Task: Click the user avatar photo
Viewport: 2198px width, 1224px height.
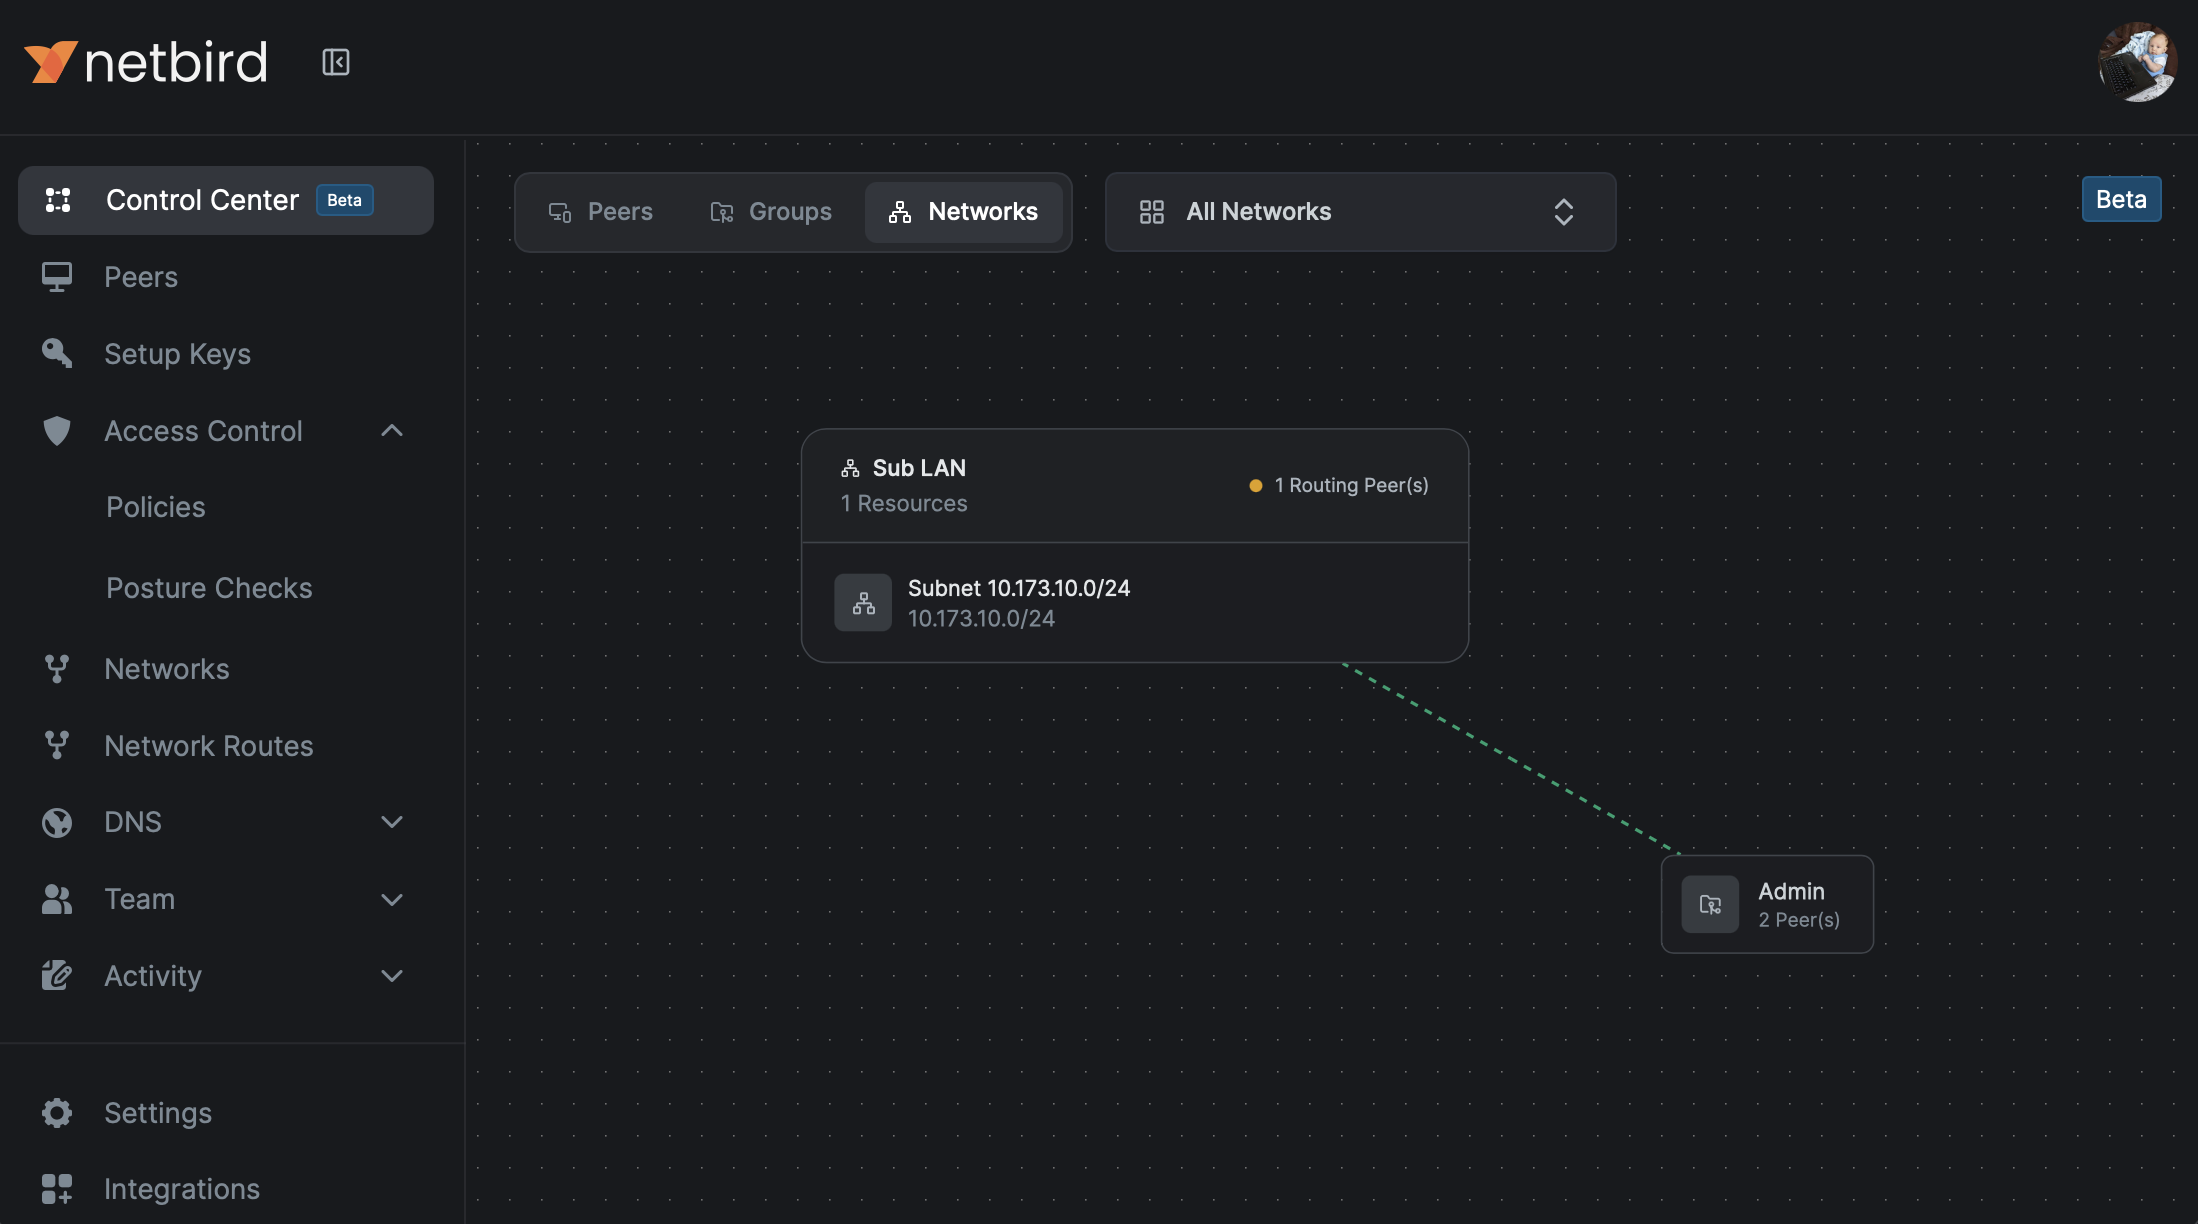Action: click(x=2138, y=61)
